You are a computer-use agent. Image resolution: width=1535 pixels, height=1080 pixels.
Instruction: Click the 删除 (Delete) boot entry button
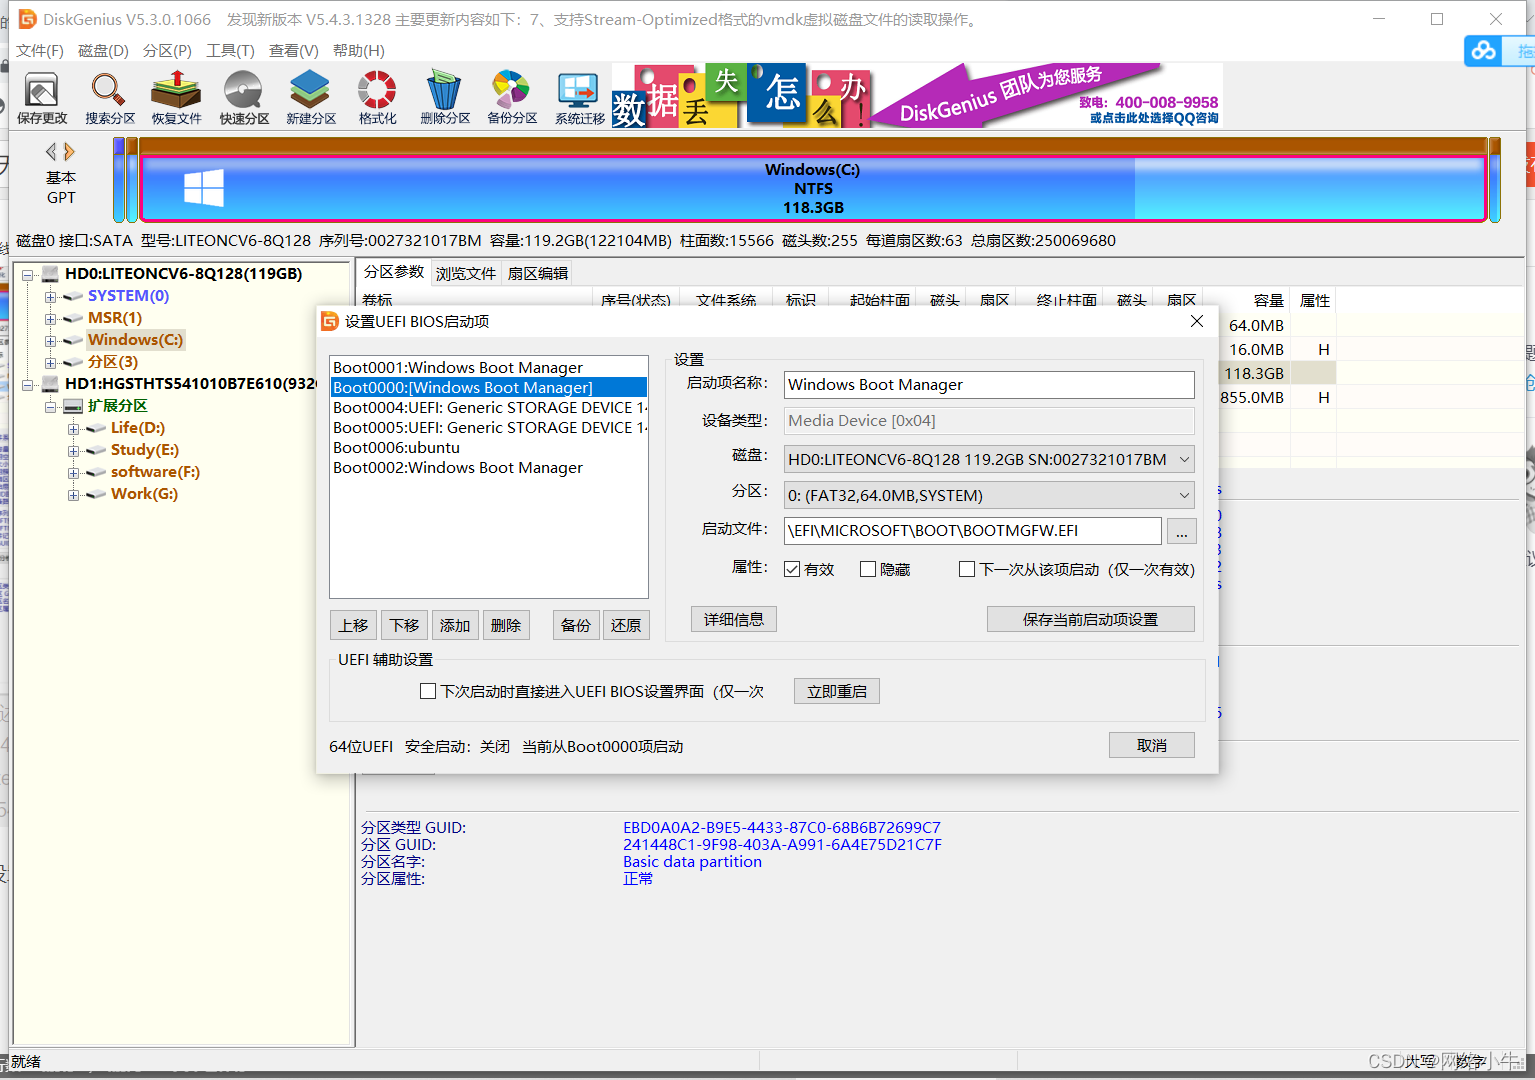click(x=506, y=625)
